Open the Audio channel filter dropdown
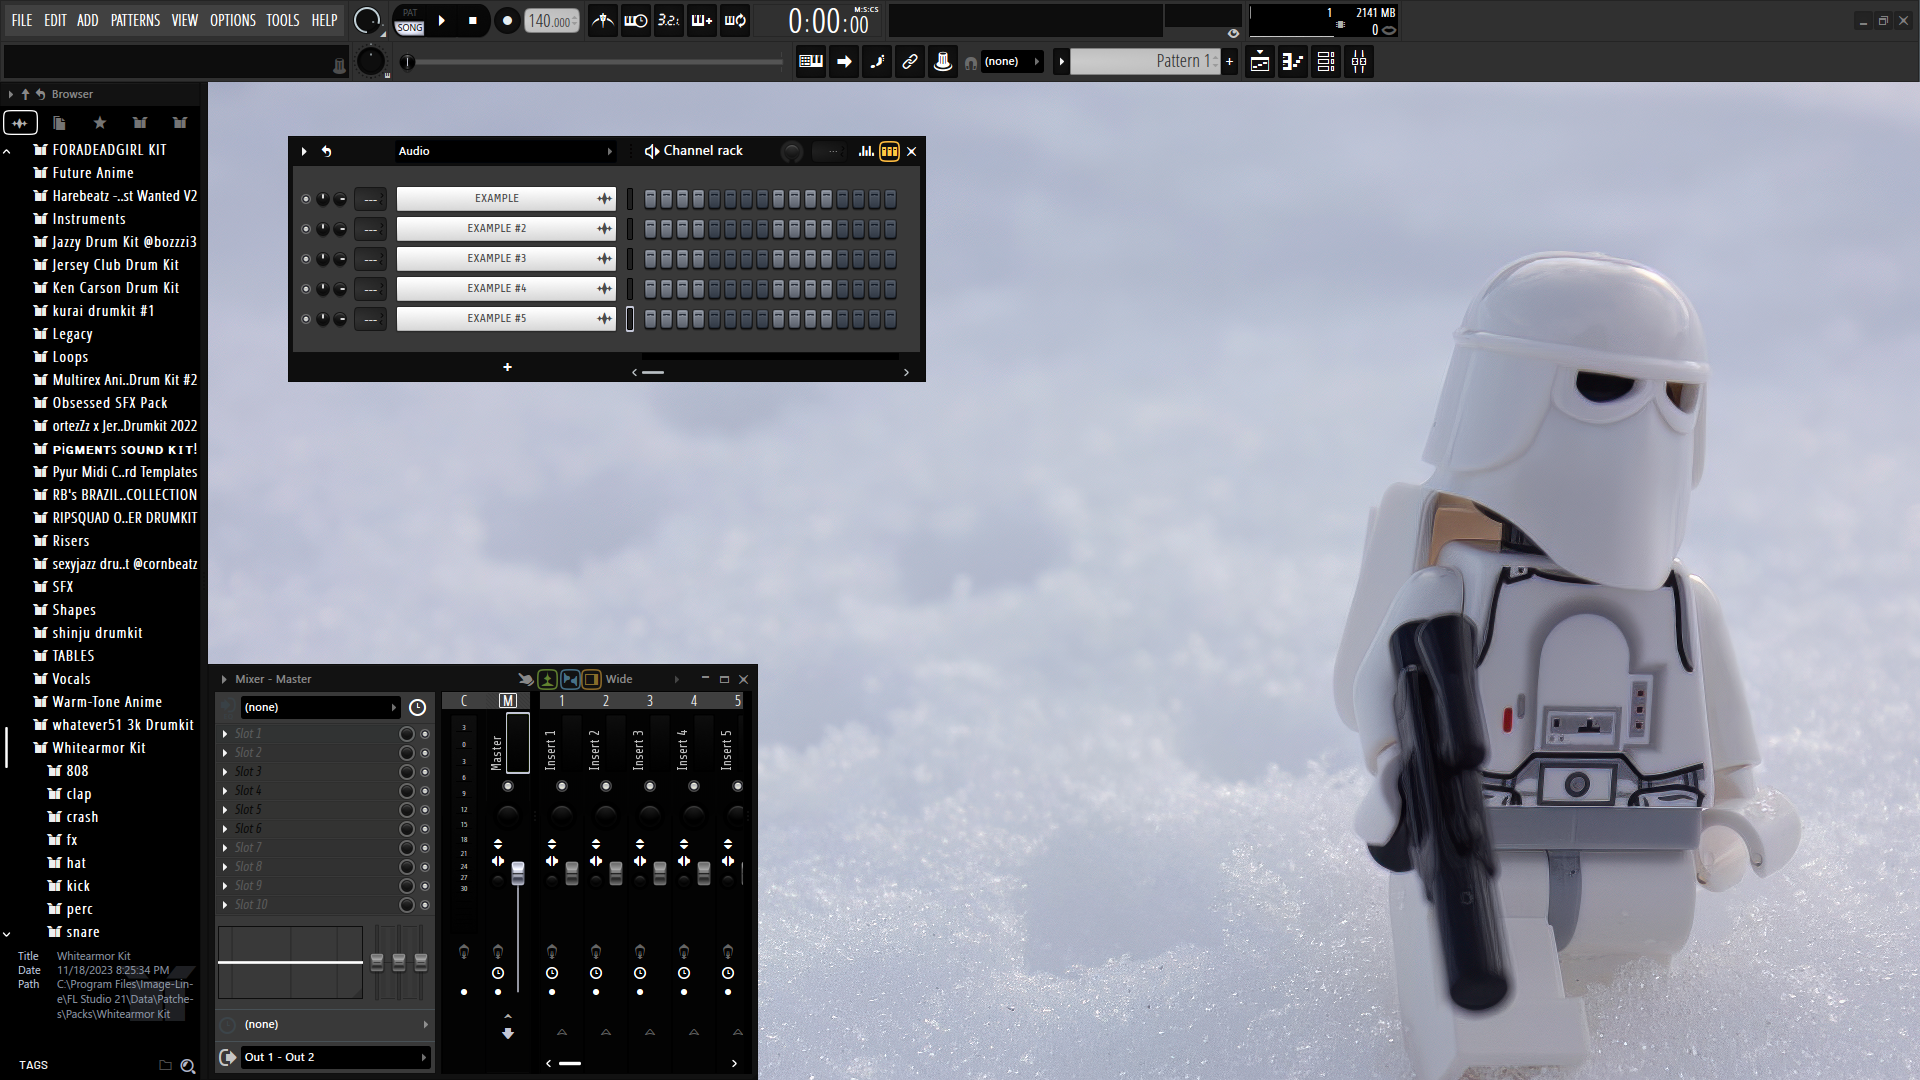The width and height of the screenshot is (1920, 1080). click(505, 151)
